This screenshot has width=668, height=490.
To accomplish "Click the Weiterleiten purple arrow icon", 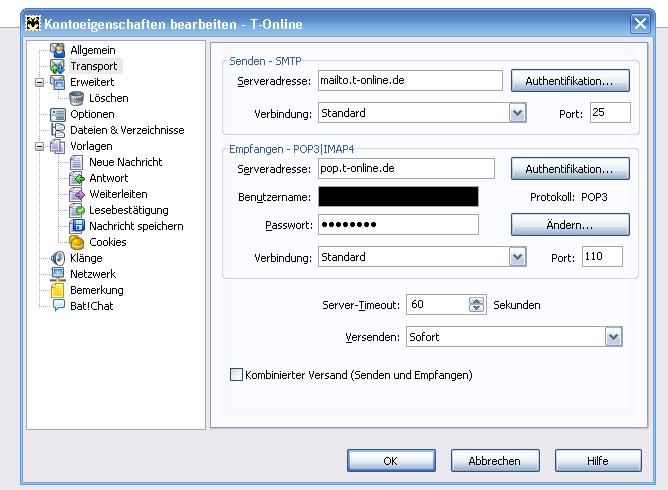I will click(x=77, y=194).
